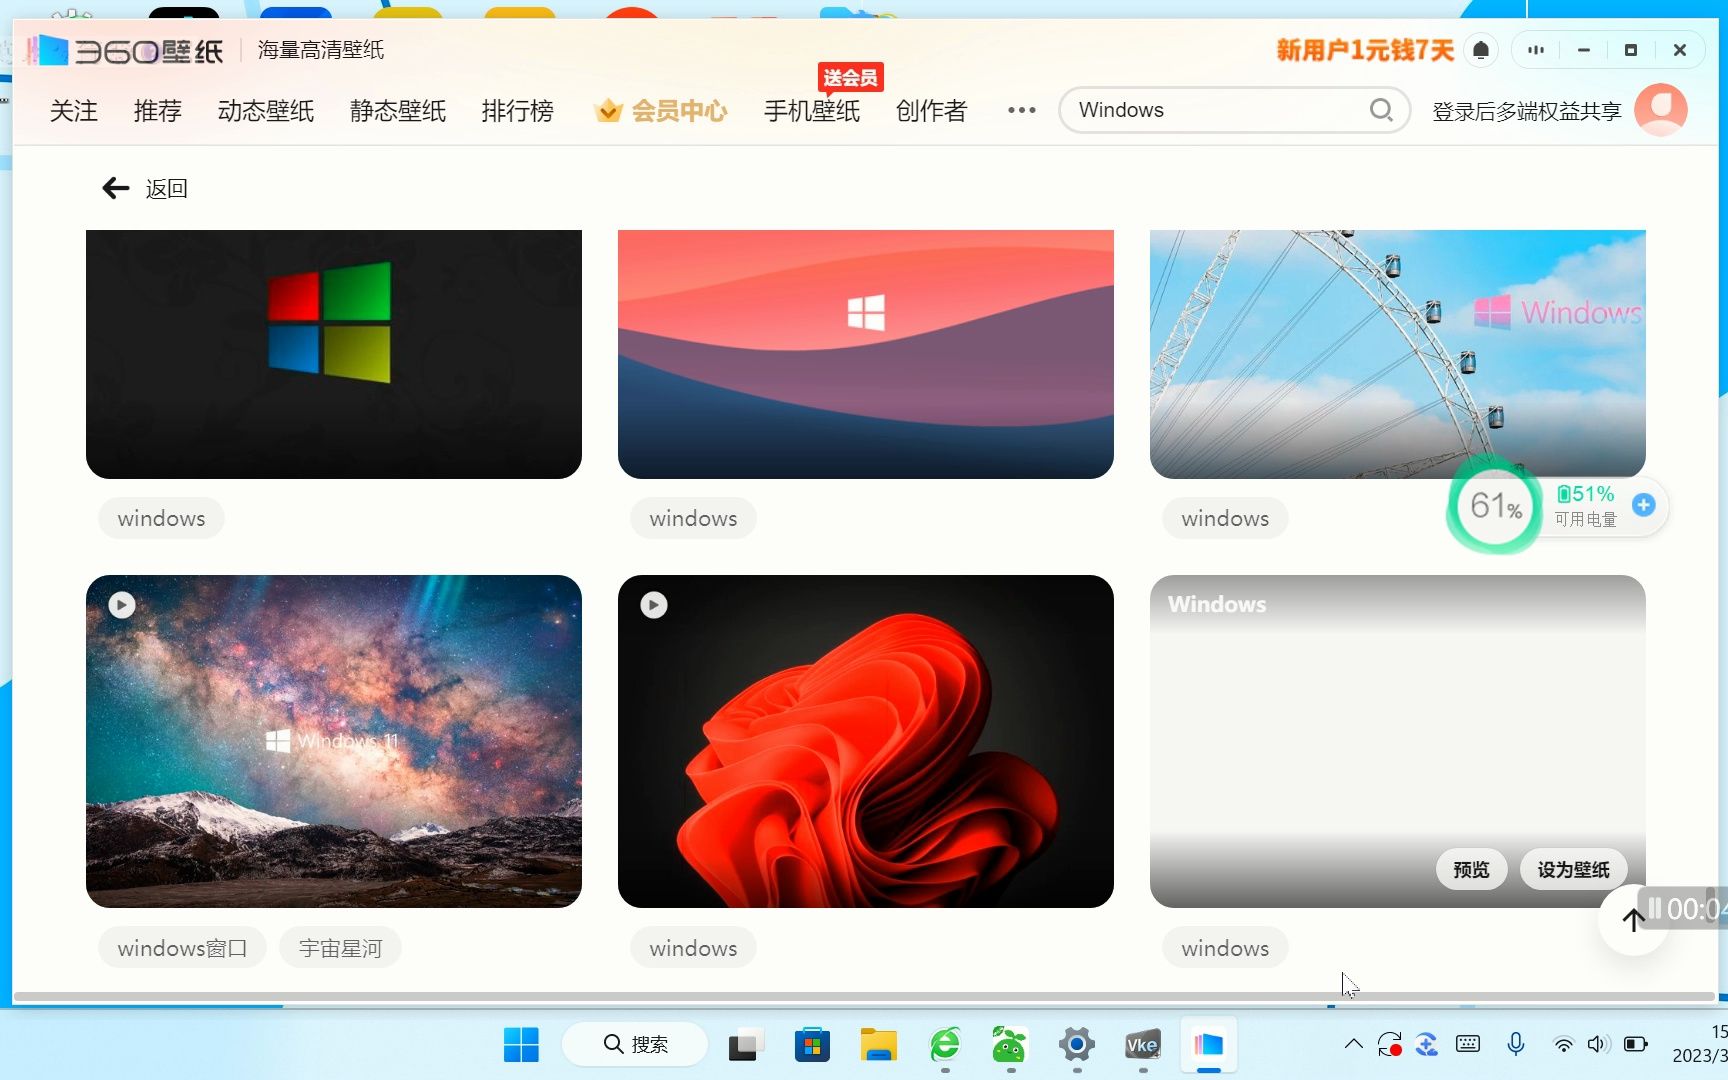Image resolution: width=1728 pixels, height=1080 pixels.
Task: Open the ferris wheel wallpaper thumbnail
Action: [x=1398, y=354]
